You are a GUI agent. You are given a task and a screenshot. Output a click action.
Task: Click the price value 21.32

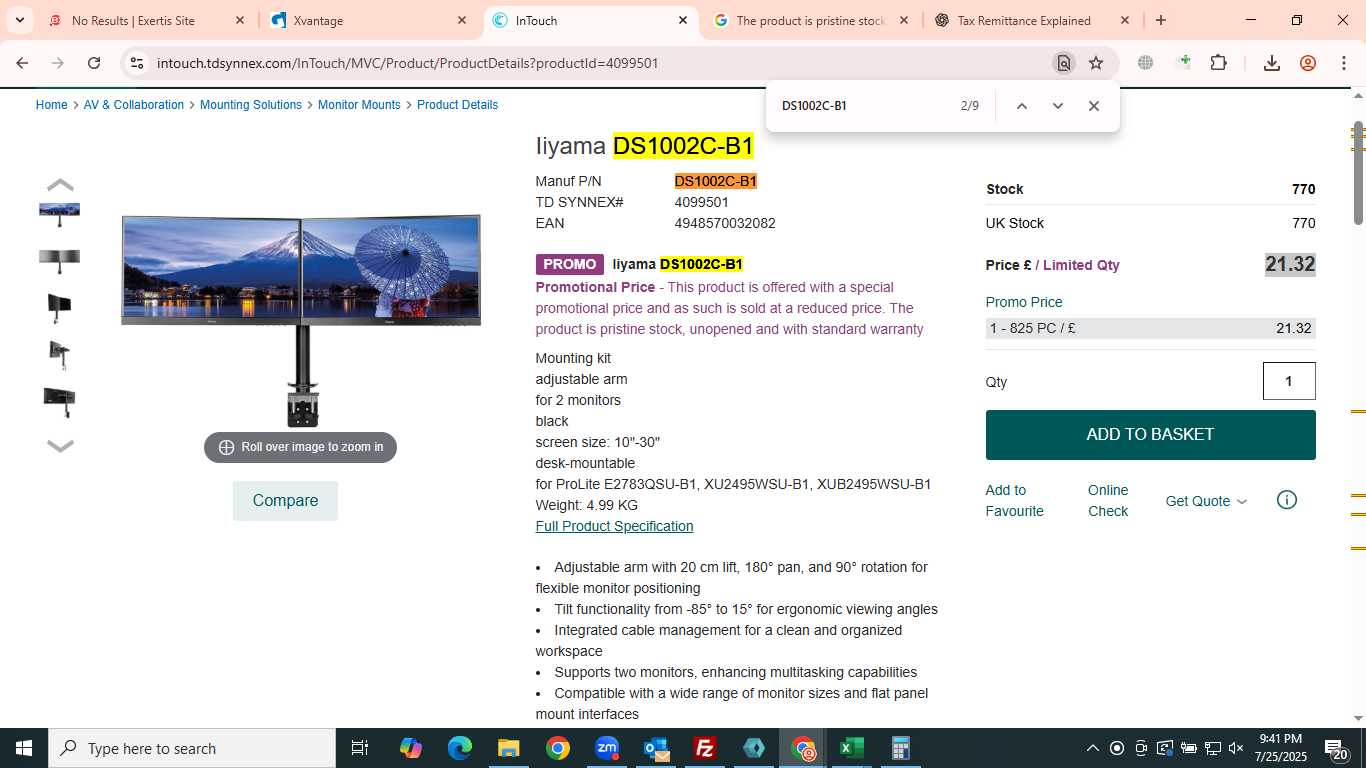coord(1290,264)
